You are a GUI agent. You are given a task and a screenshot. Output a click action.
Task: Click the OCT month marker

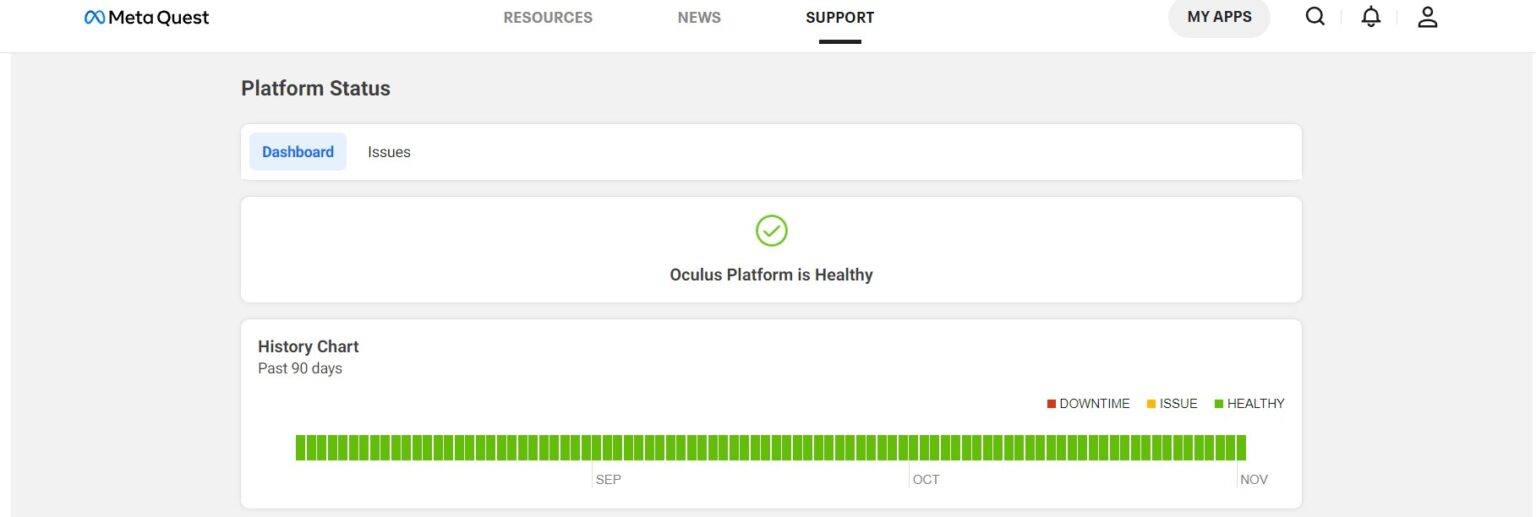coord(926,480)
